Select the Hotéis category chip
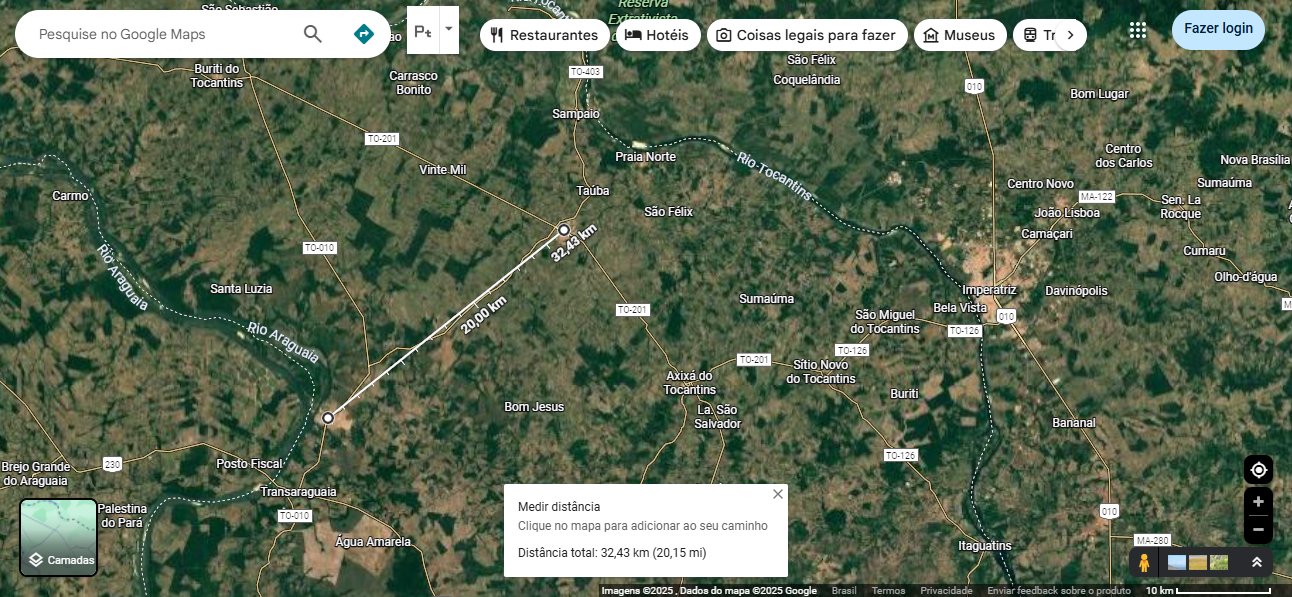 pos(658,35)
